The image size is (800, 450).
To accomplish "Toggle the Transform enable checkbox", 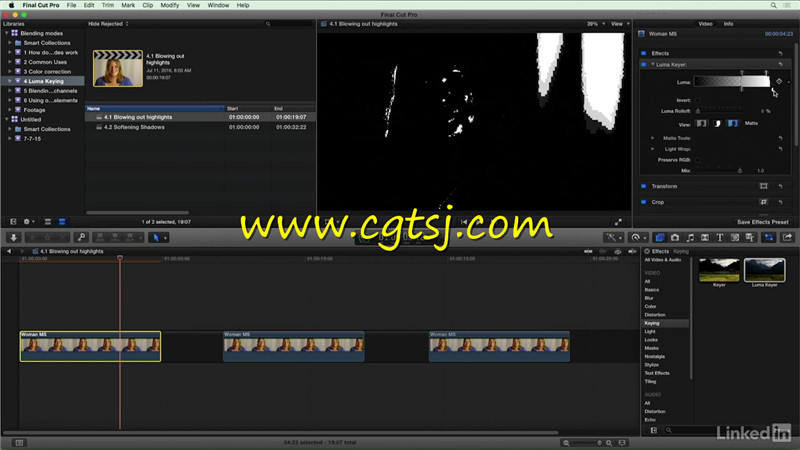I will coord(643,186).
